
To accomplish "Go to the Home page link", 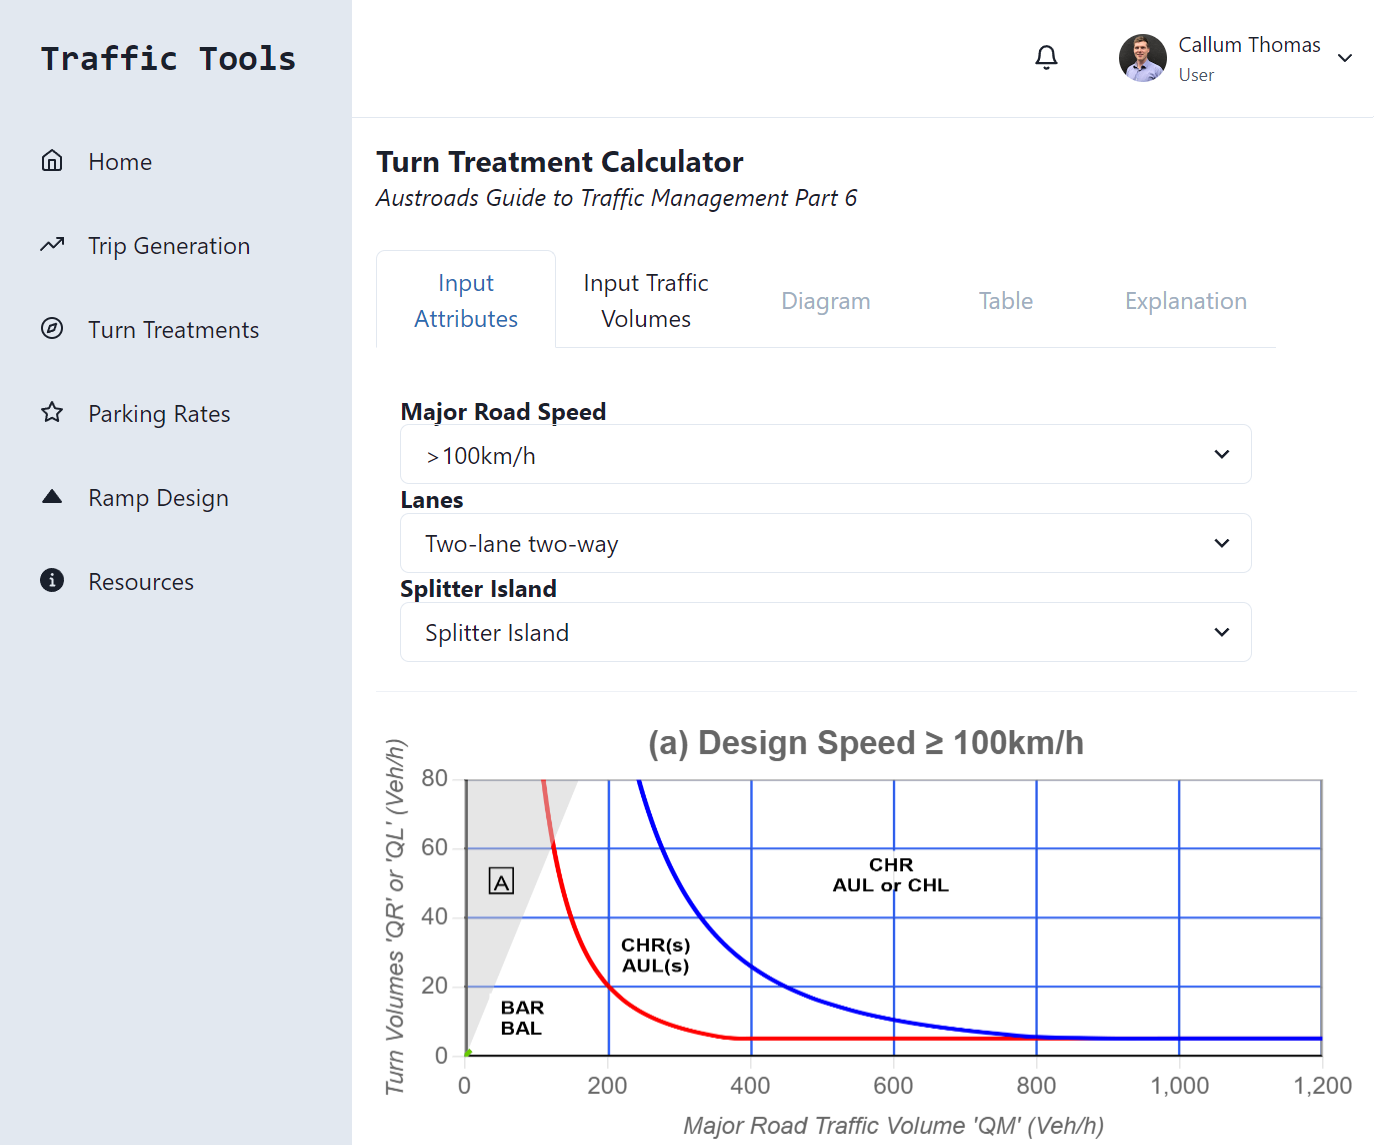I will (x=120, y=162).
